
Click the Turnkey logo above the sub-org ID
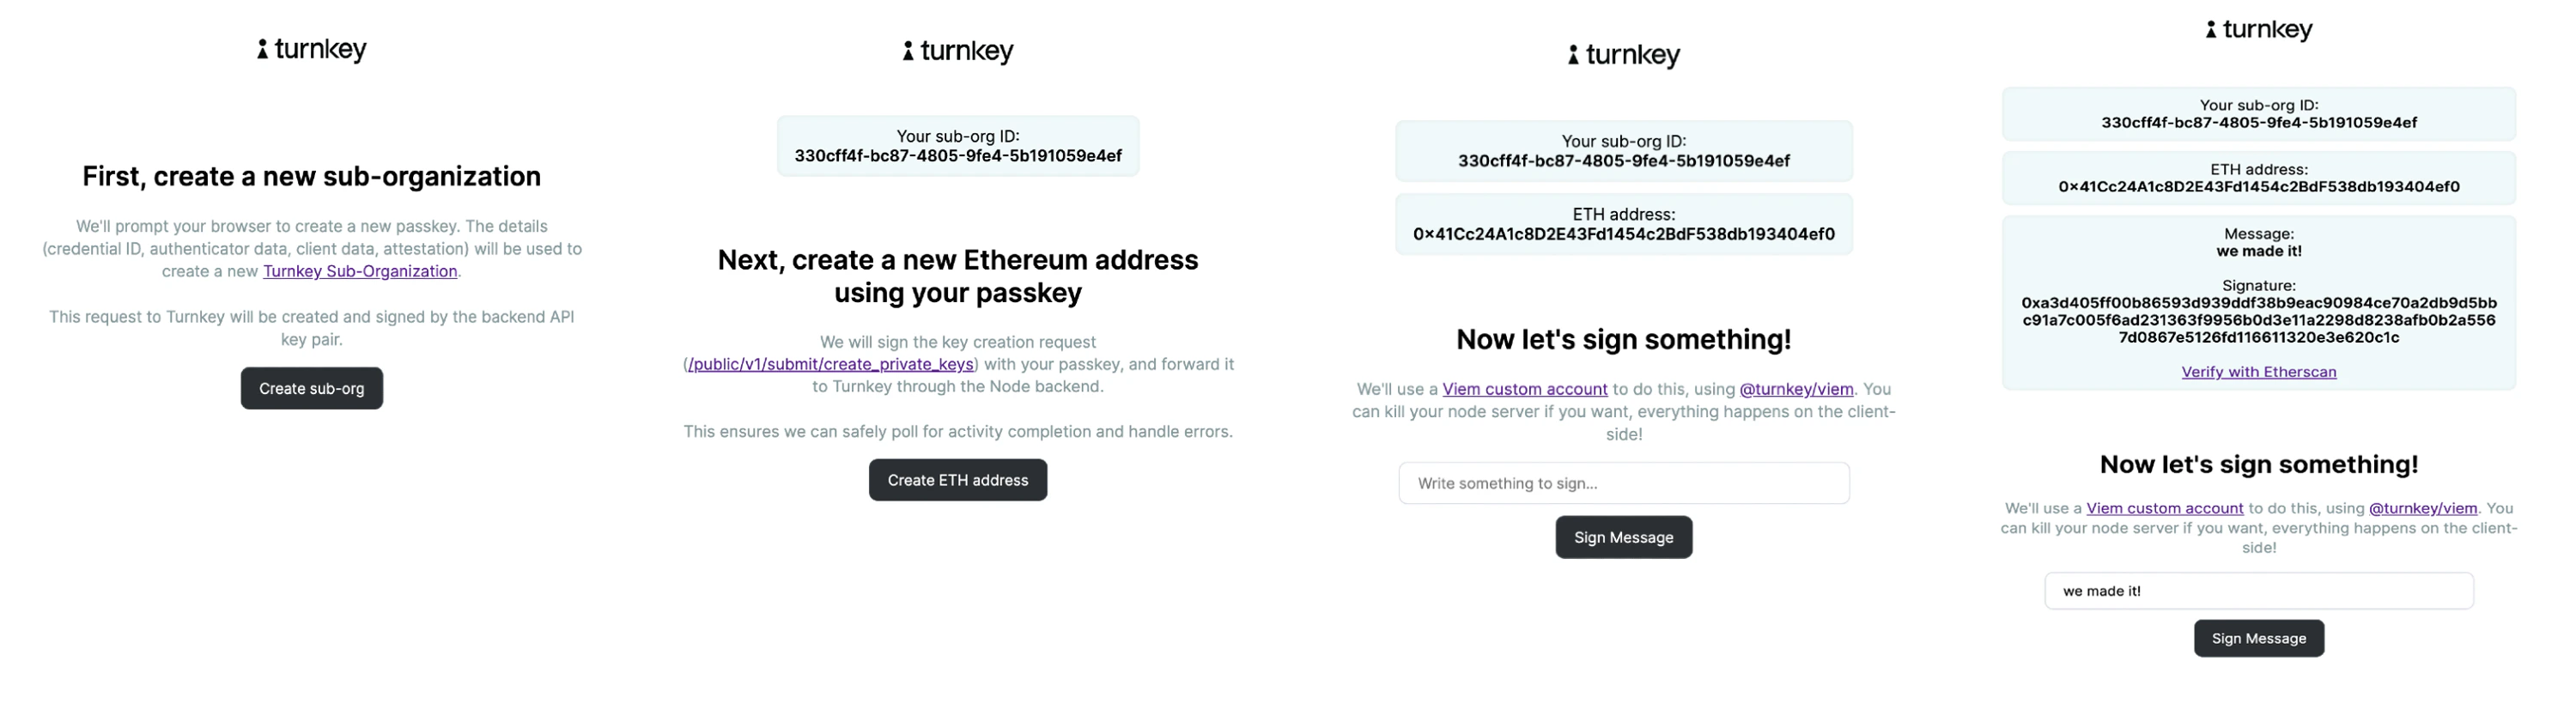[x=957, y=52]
